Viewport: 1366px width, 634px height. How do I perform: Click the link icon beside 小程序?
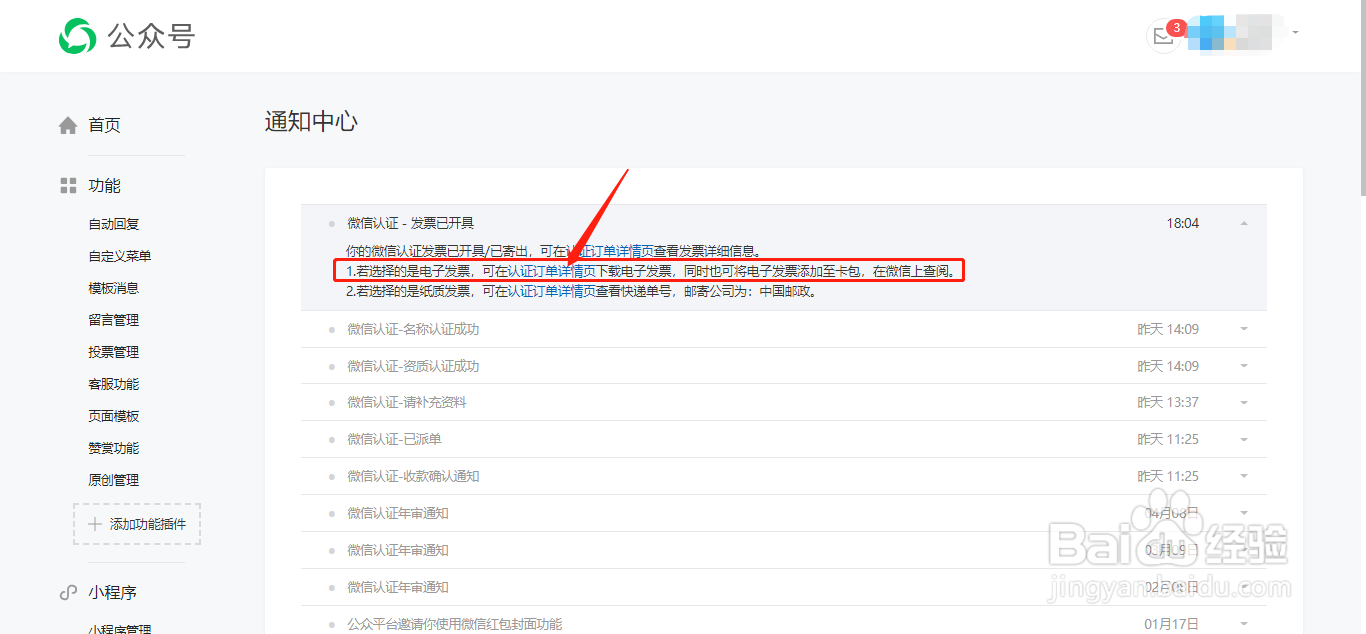(68, 593)
